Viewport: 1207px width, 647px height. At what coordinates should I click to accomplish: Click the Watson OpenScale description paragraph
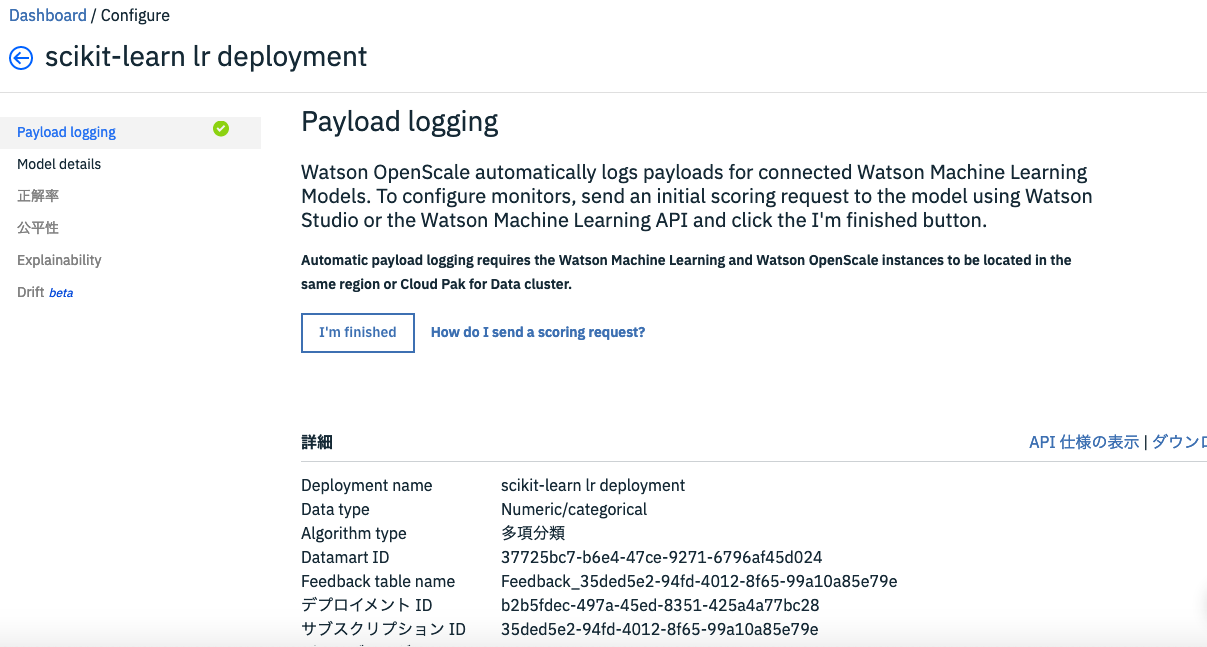click(697, 196)
